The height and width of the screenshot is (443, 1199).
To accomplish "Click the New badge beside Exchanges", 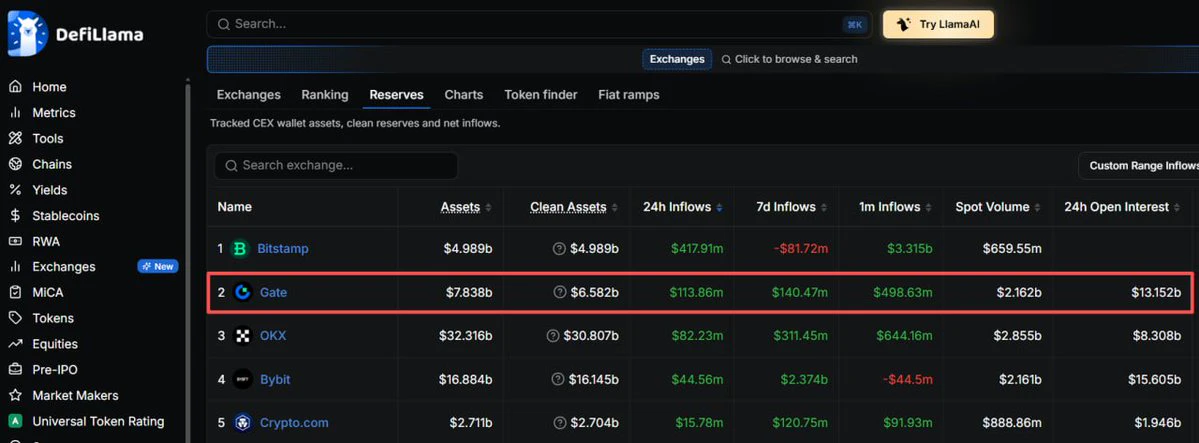I will tap(158, 267).
